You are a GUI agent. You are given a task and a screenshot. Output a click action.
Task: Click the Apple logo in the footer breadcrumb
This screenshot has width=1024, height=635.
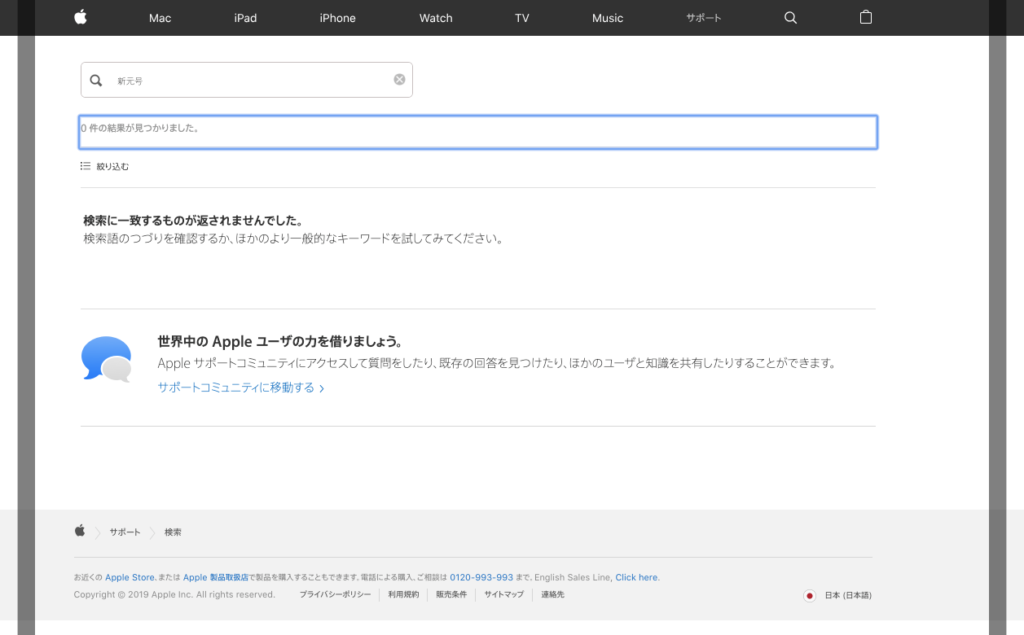80,531
